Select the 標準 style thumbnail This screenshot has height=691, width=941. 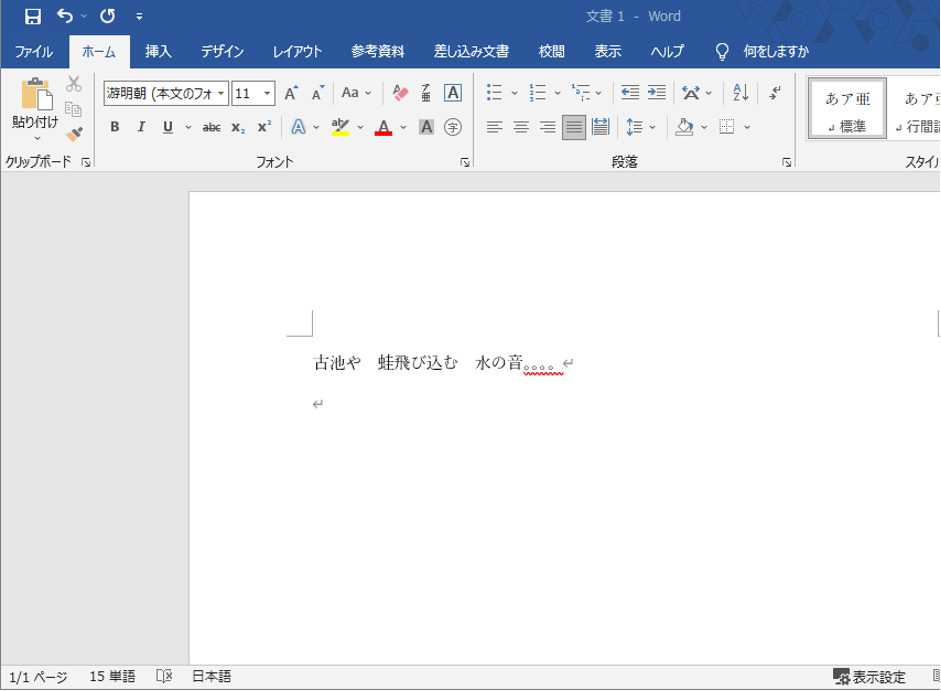click(x=846, y=110)
